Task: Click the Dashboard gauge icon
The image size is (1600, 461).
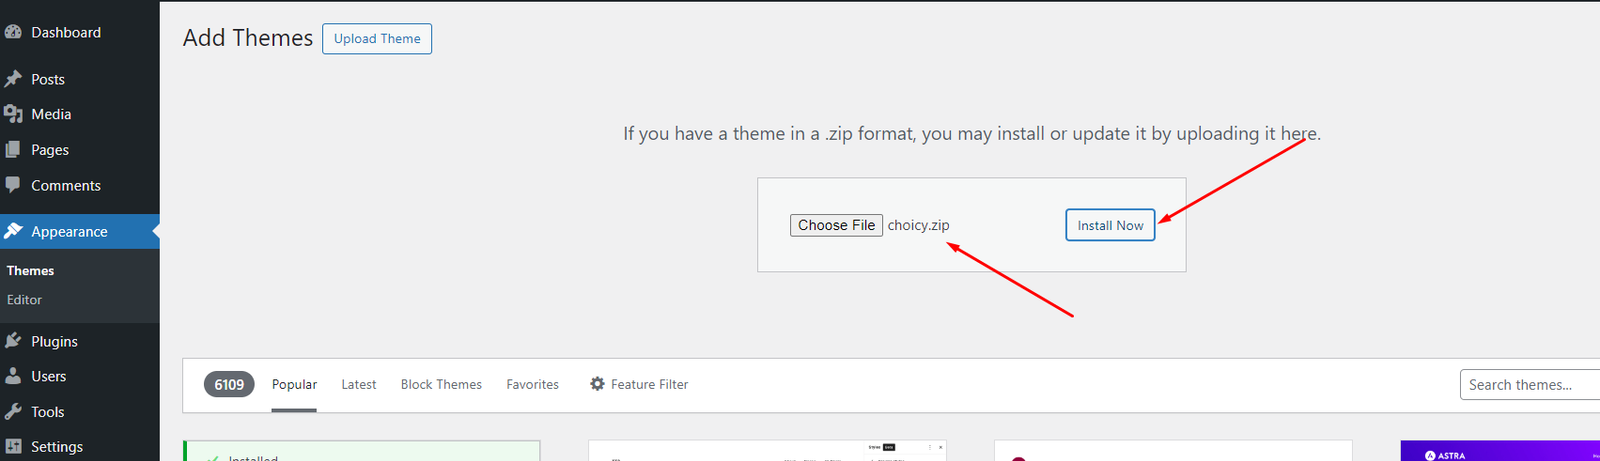Action: tap(12, 32)
